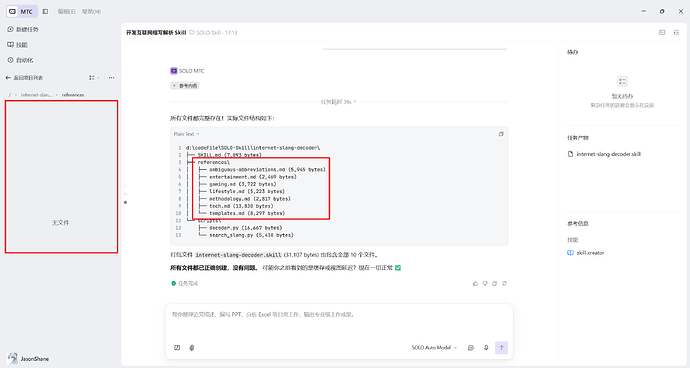Open SOLO Auto Model selector
Image resolution: width=690 pixels, height=368 pixels.
pos(434,348)
